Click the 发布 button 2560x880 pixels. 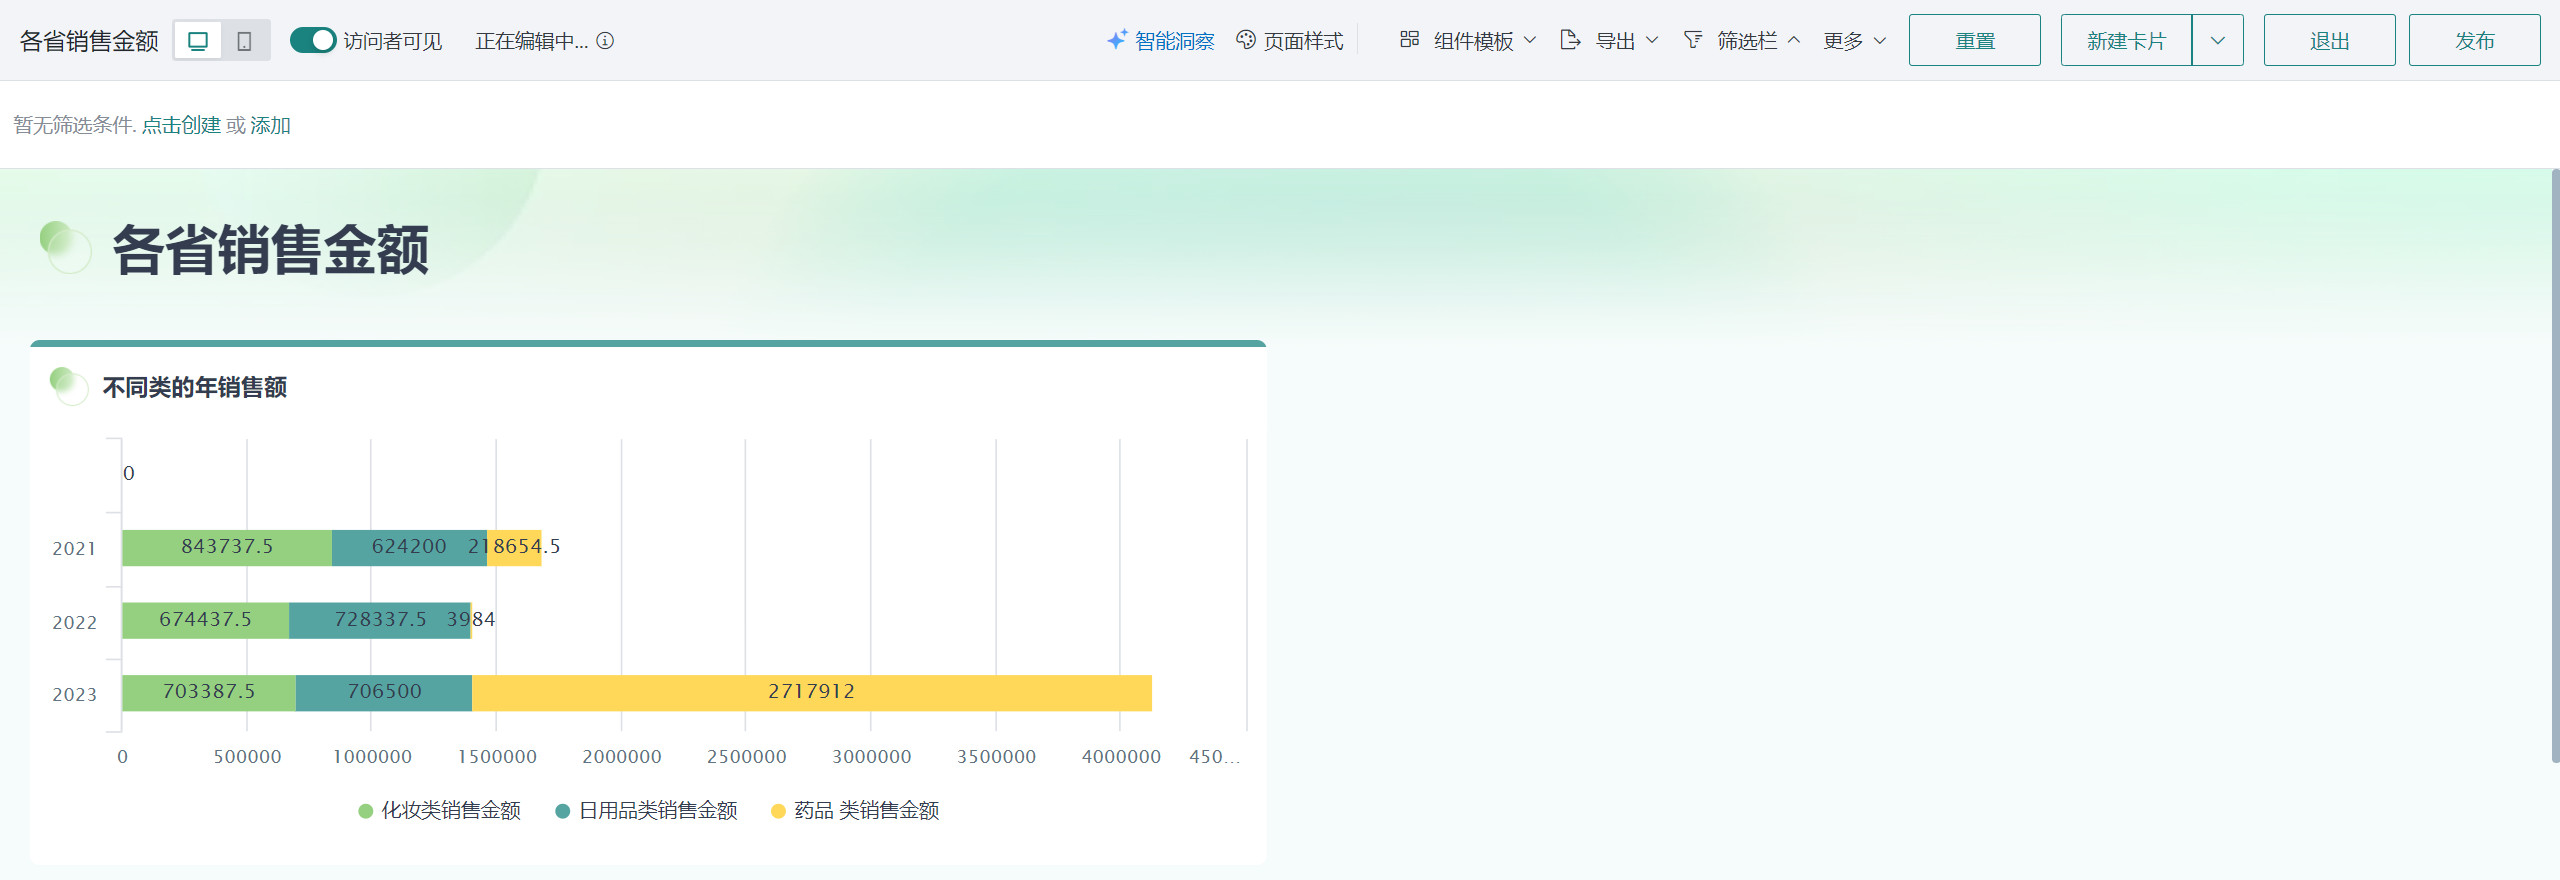[2474, 41]
